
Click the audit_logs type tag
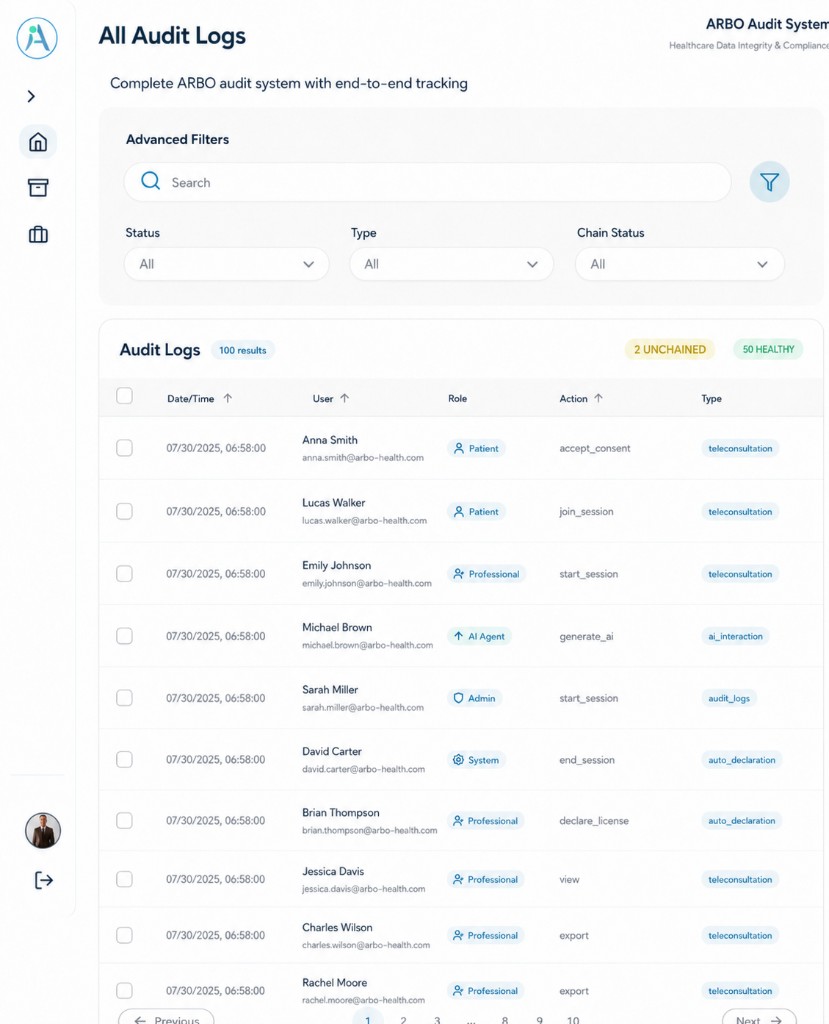pyautogui.click(x=729, y=698)
